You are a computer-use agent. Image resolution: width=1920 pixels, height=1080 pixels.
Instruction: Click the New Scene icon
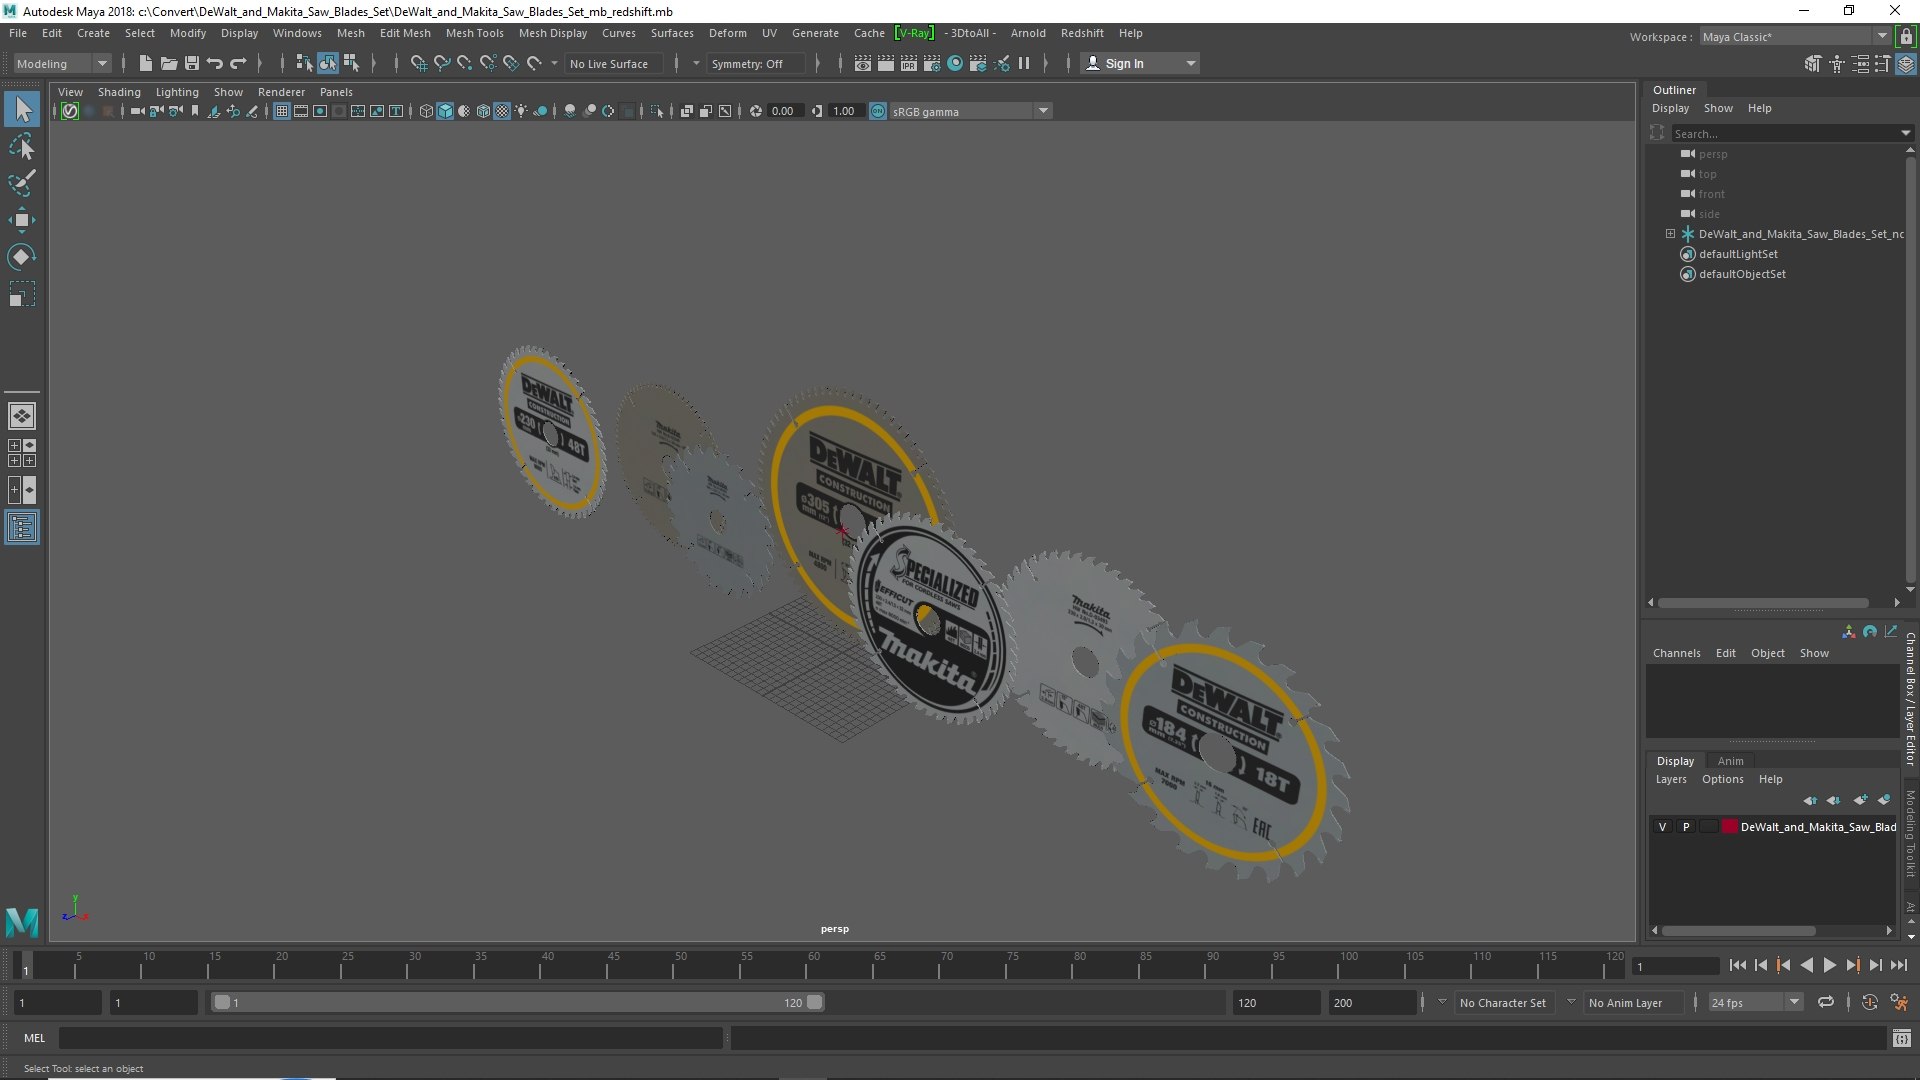click(146, 63)
